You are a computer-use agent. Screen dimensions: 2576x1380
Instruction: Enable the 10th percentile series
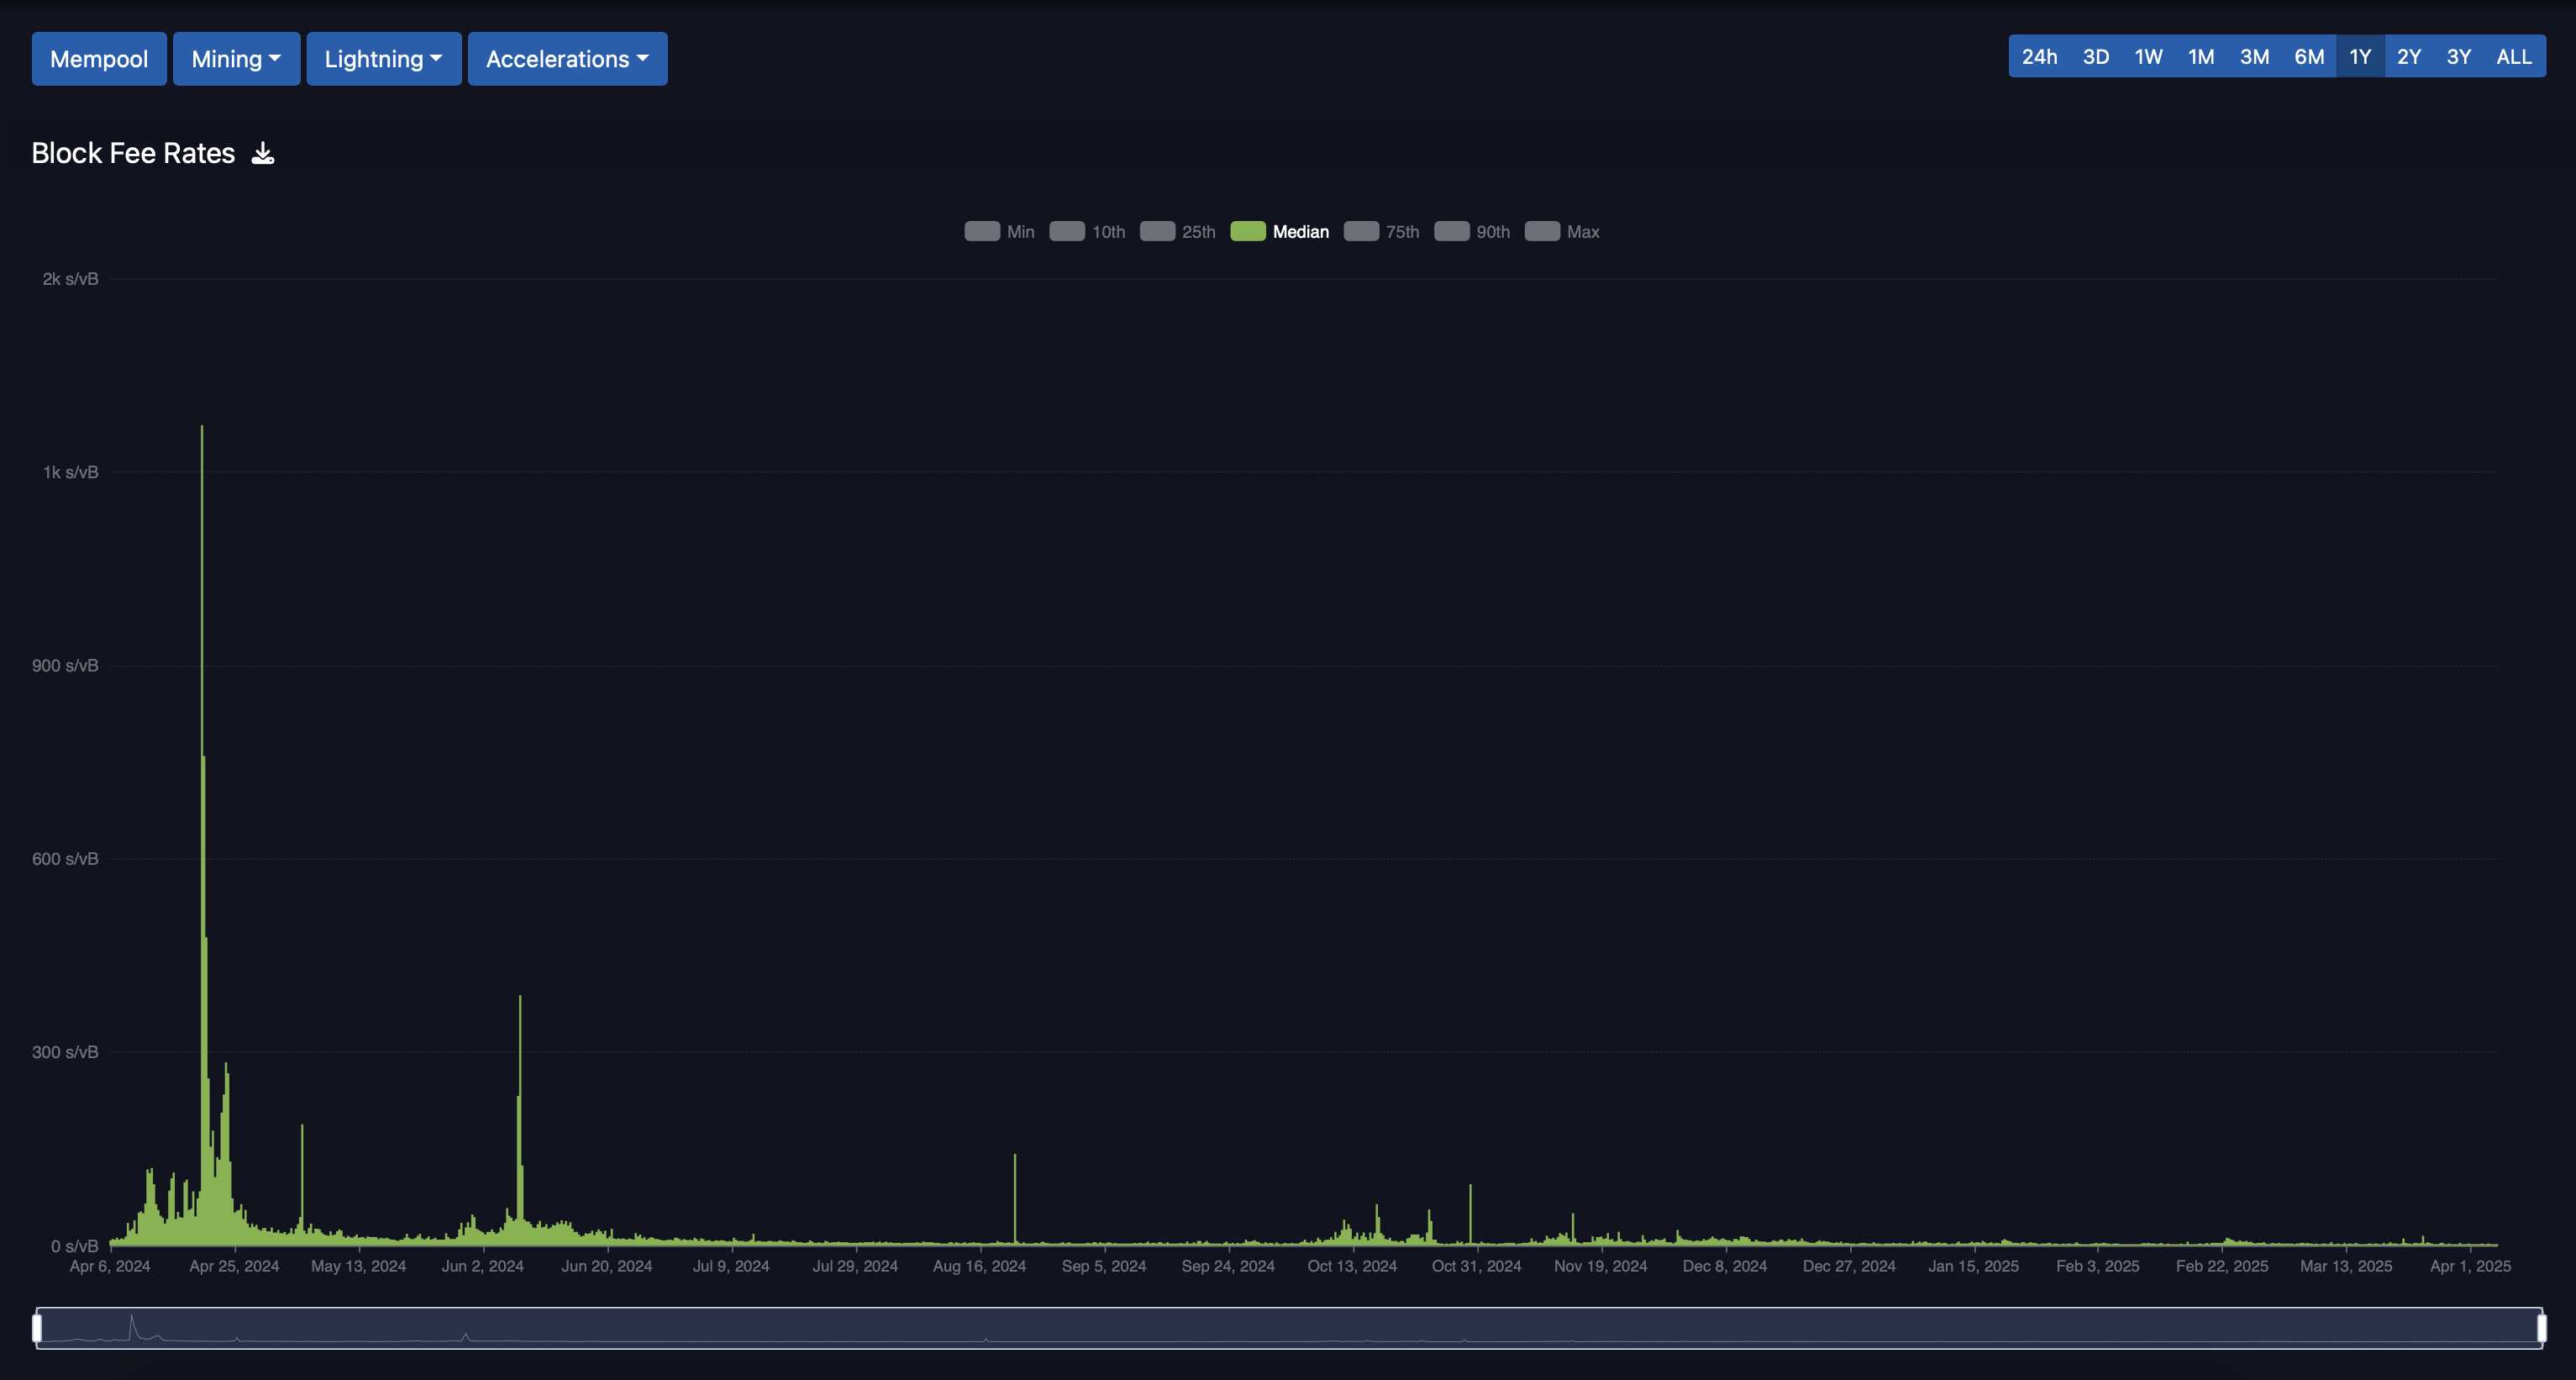point(1087,232)
